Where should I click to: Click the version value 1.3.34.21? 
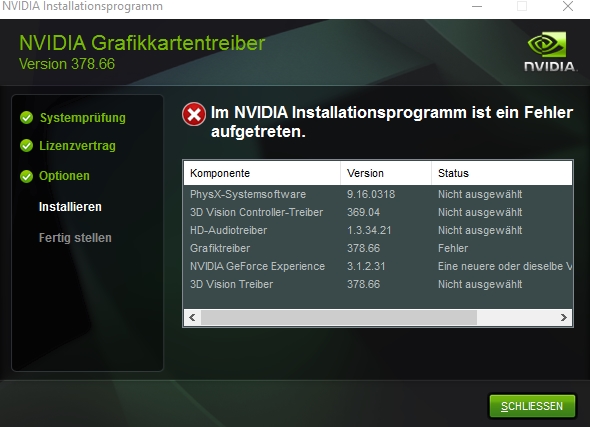pos(369,230)
